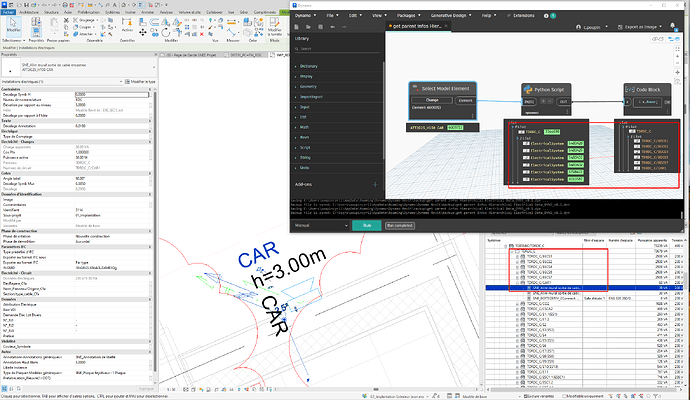
Task: Open the Dynamo Packages menu
Action: point(408,15)
